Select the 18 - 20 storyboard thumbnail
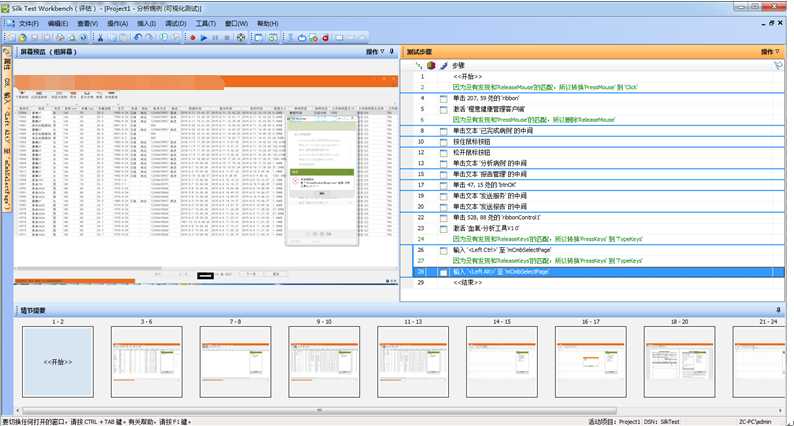The width and height of the screenshot is (794, 426). pos(680,362)
